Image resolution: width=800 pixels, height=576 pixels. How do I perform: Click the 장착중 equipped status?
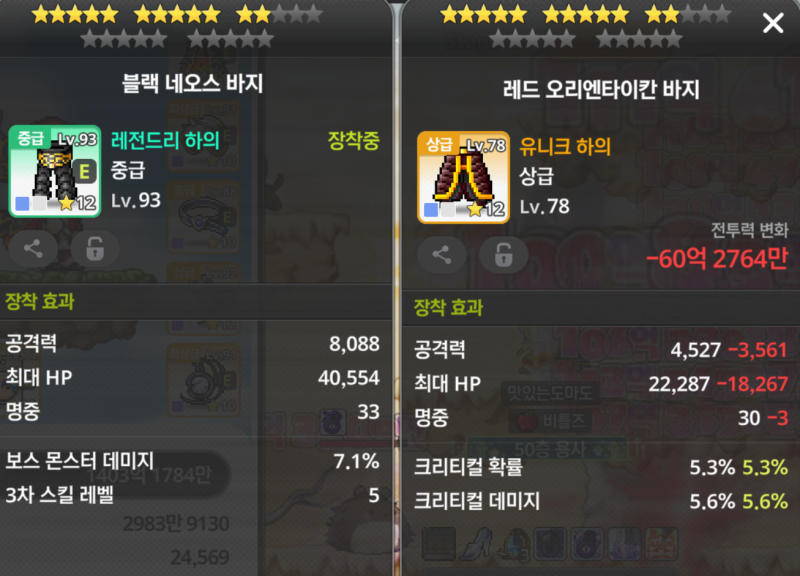[x=354, y=140]
